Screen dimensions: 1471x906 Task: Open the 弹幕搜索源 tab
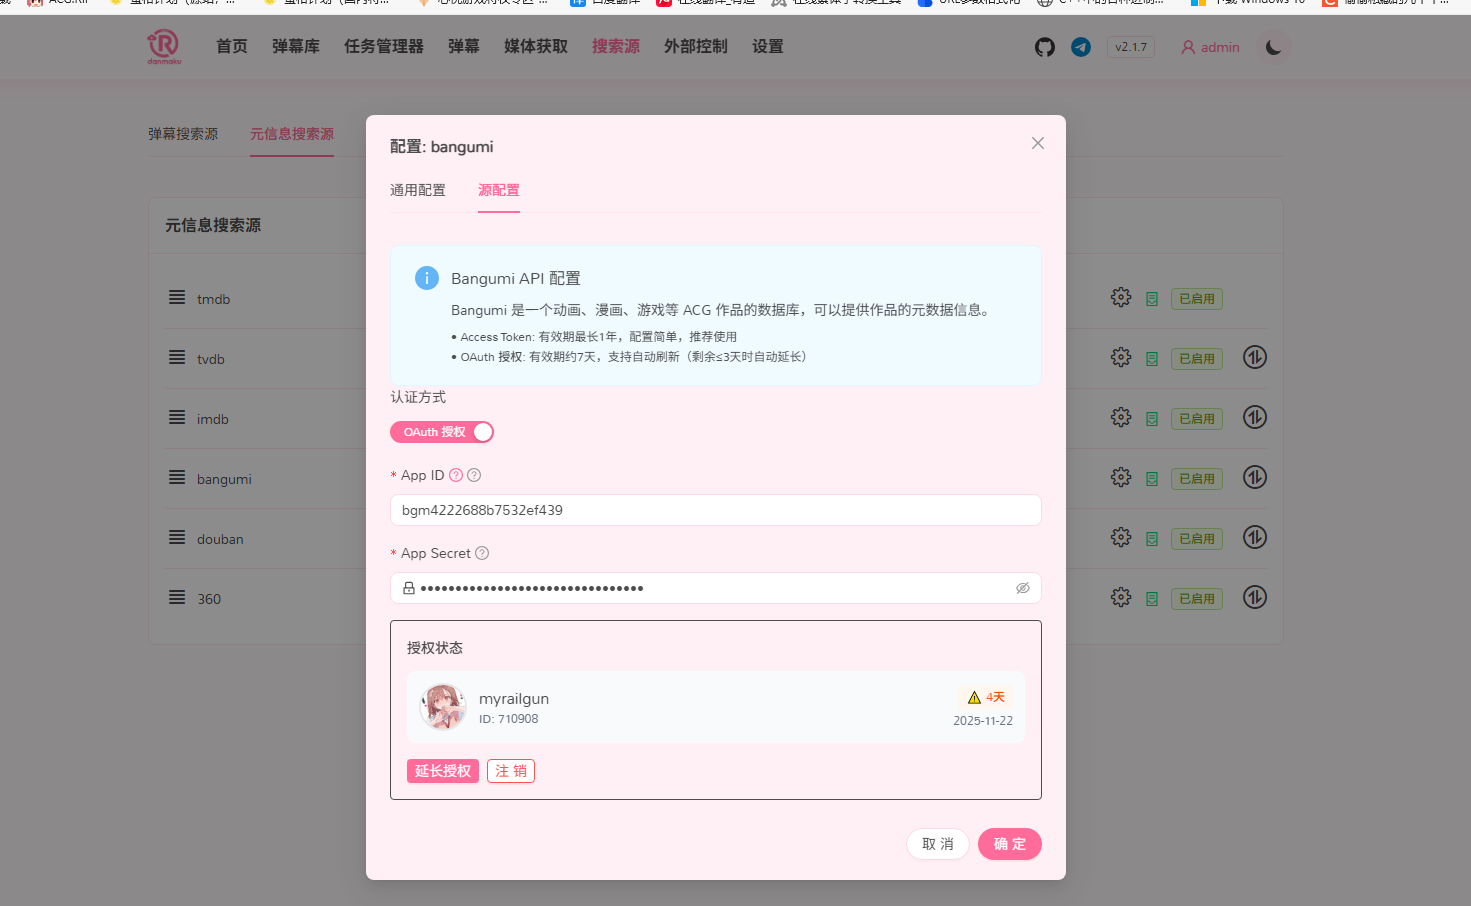pos(184,132)
